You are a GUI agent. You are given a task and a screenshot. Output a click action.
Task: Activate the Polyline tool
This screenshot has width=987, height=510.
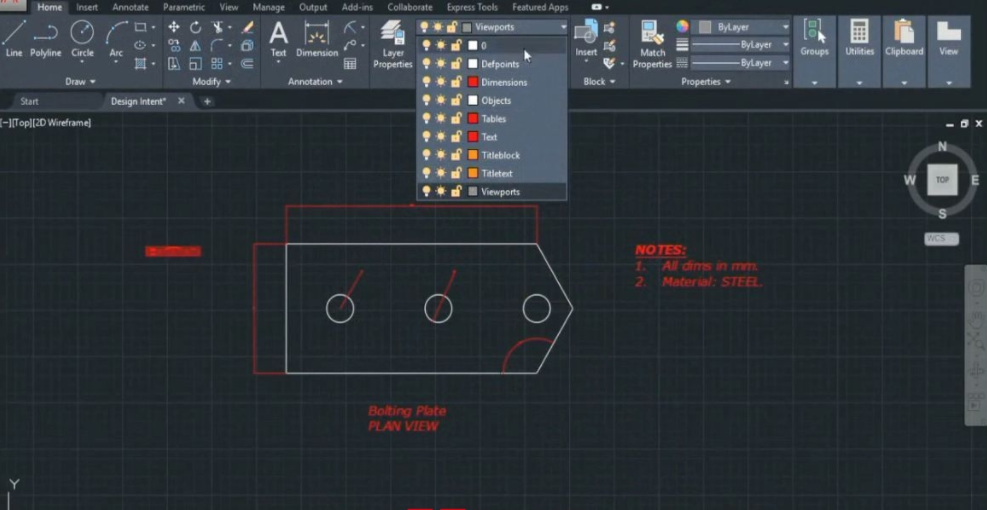click(x=45, y=37)
